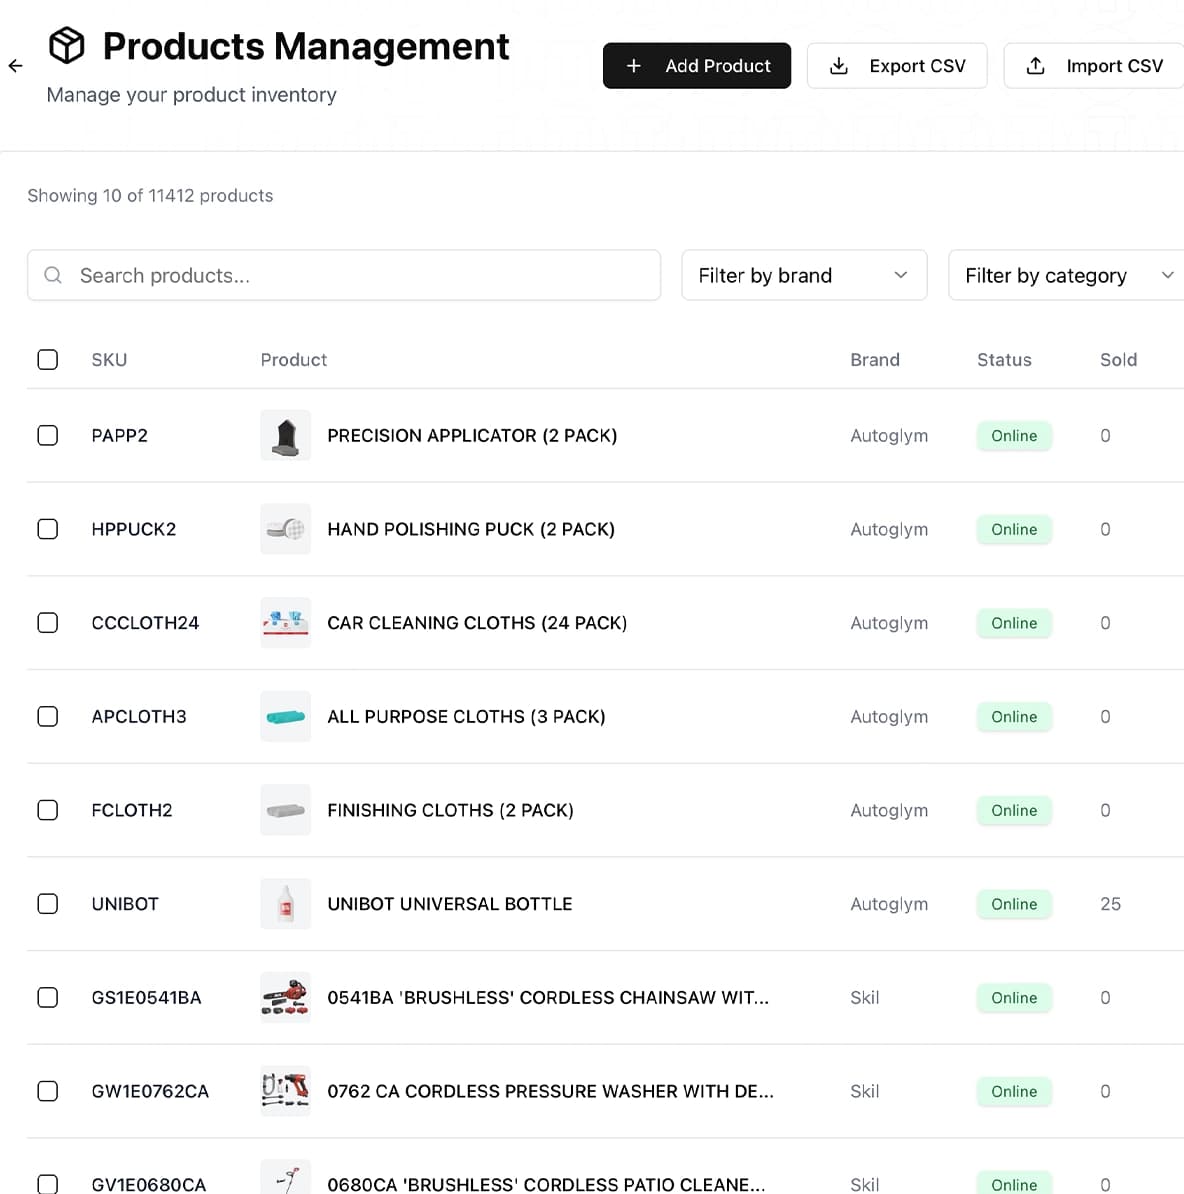The height and width of the screenshot is (1194, 1184).
Task: Toggle the select-all checkbox in the table header
Action: point(47,359)
